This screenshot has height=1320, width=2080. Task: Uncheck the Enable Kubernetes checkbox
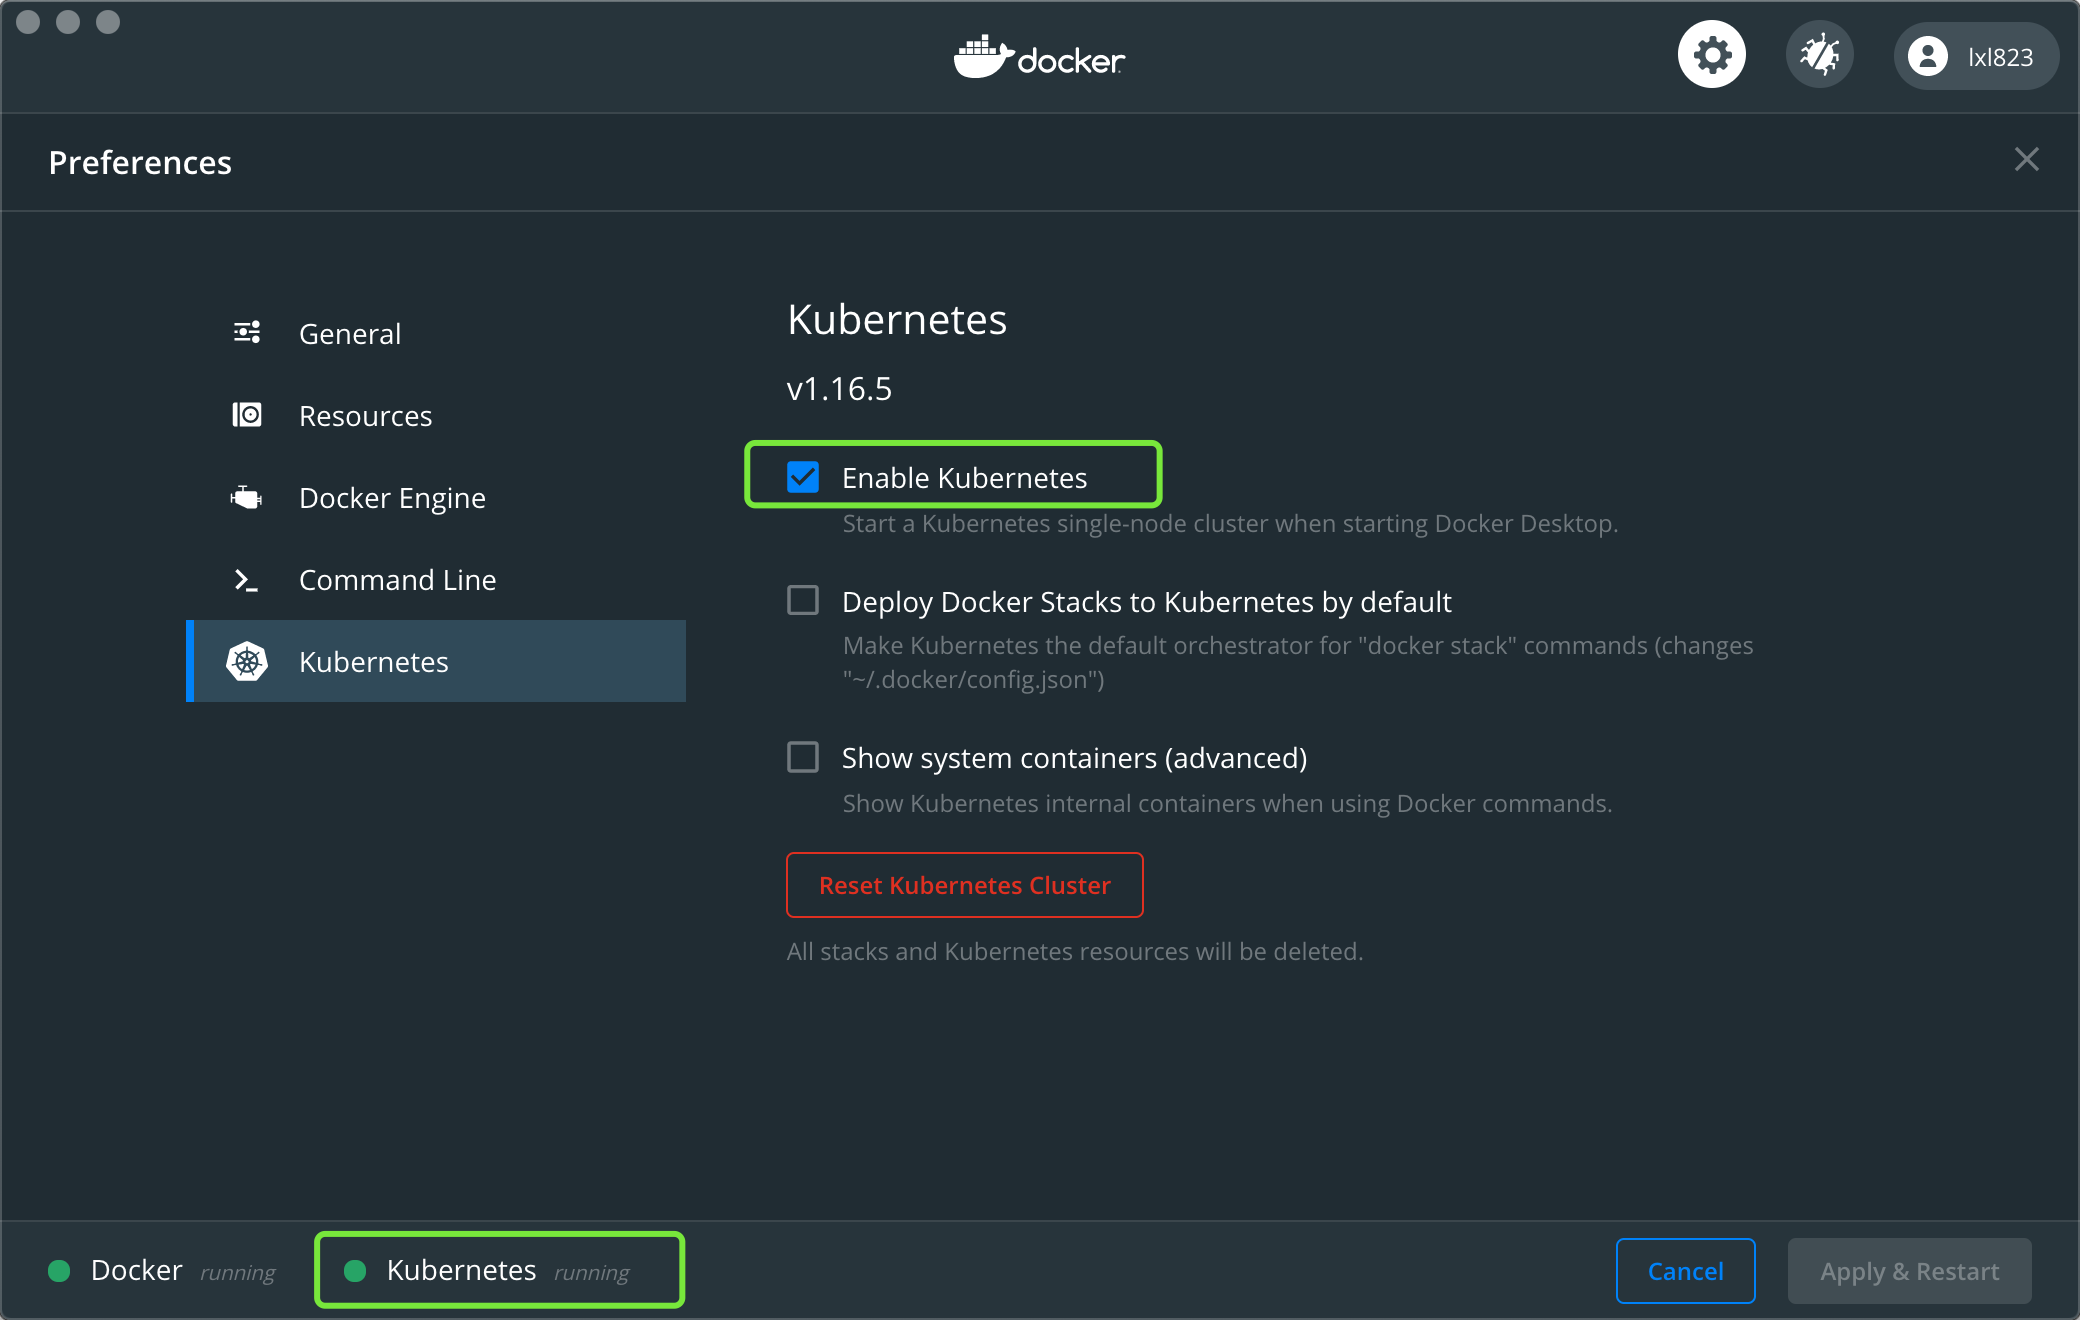point(803,477)
